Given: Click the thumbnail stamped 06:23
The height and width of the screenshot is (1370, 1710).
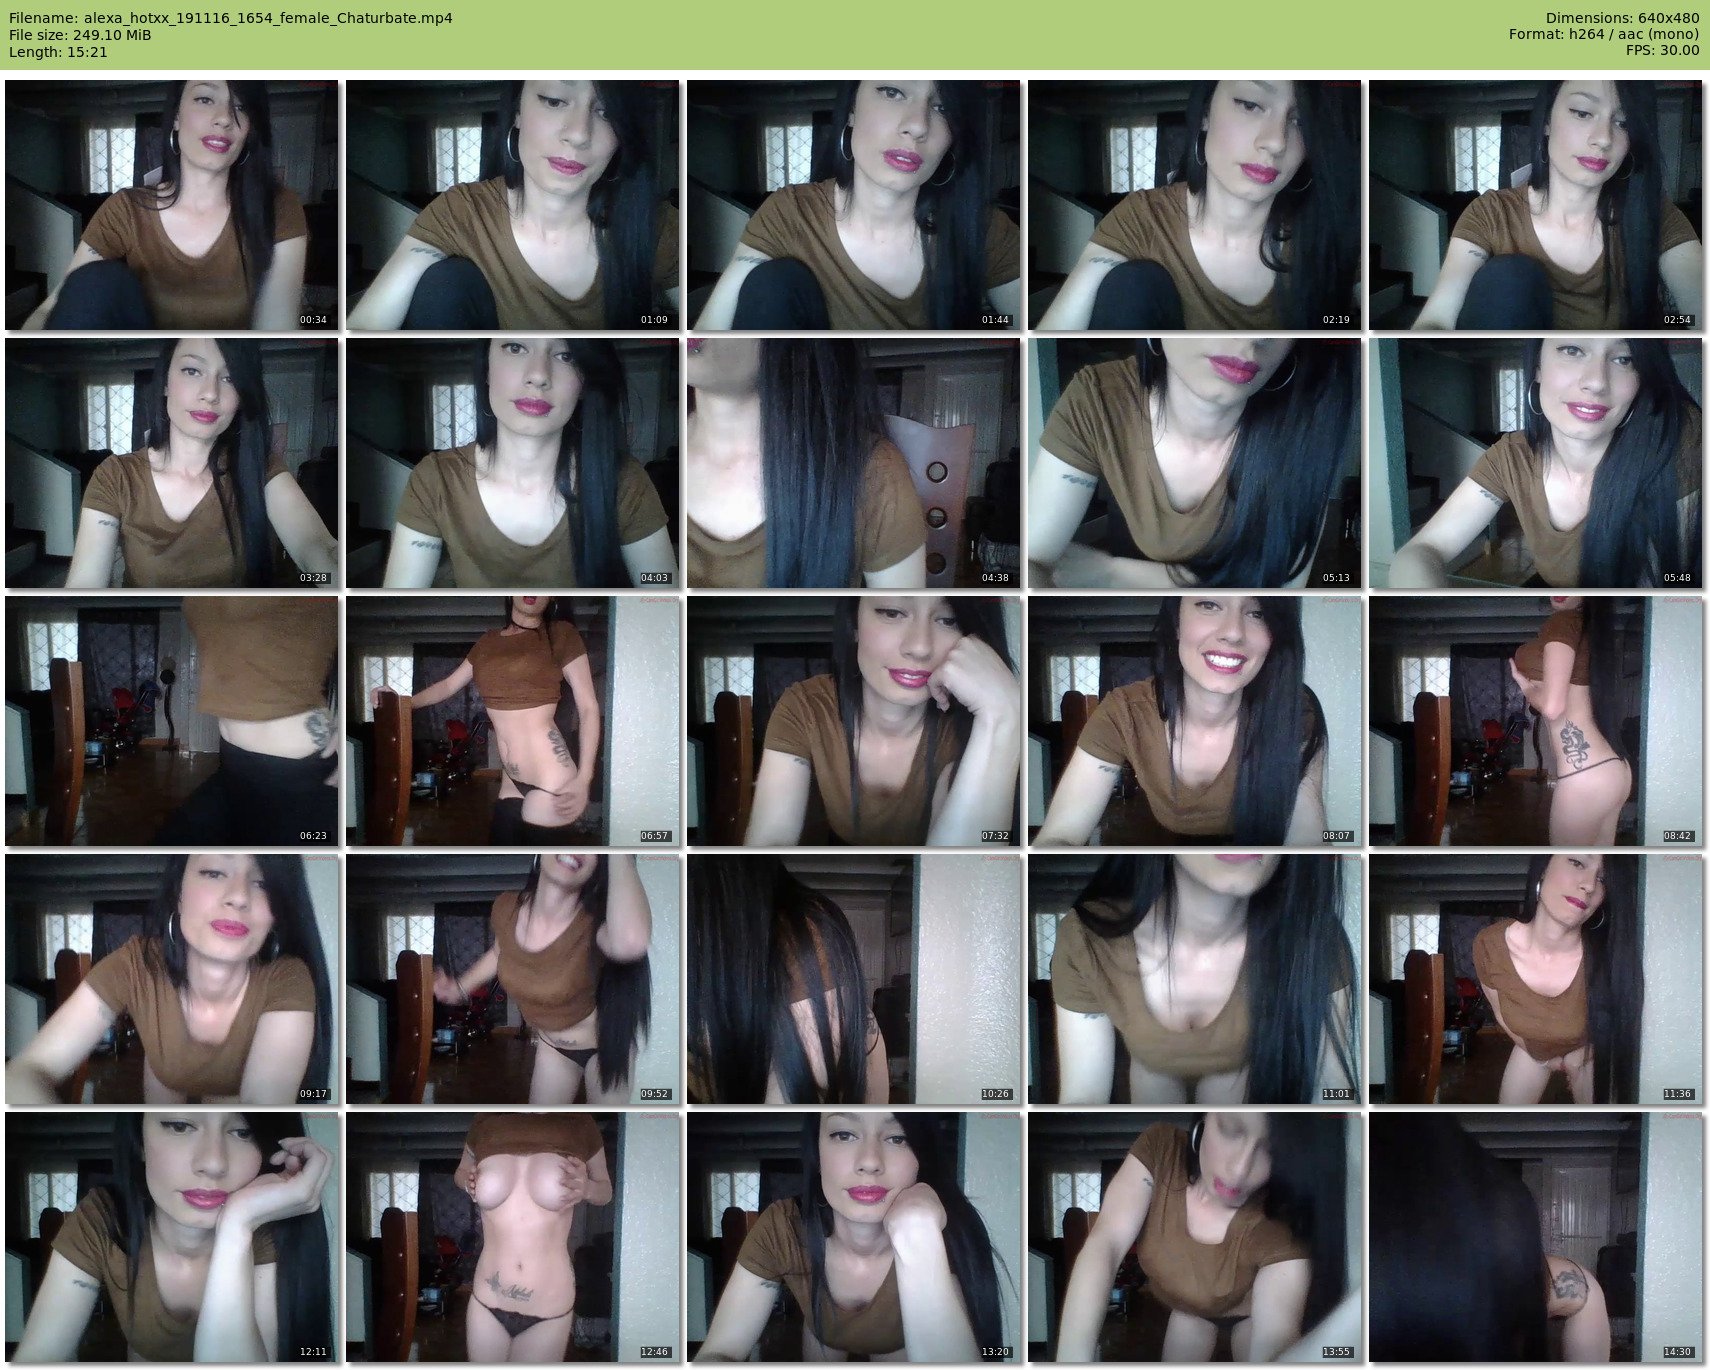Looking at the screenshot, I should pyautogui.click(x=171, y=721).
